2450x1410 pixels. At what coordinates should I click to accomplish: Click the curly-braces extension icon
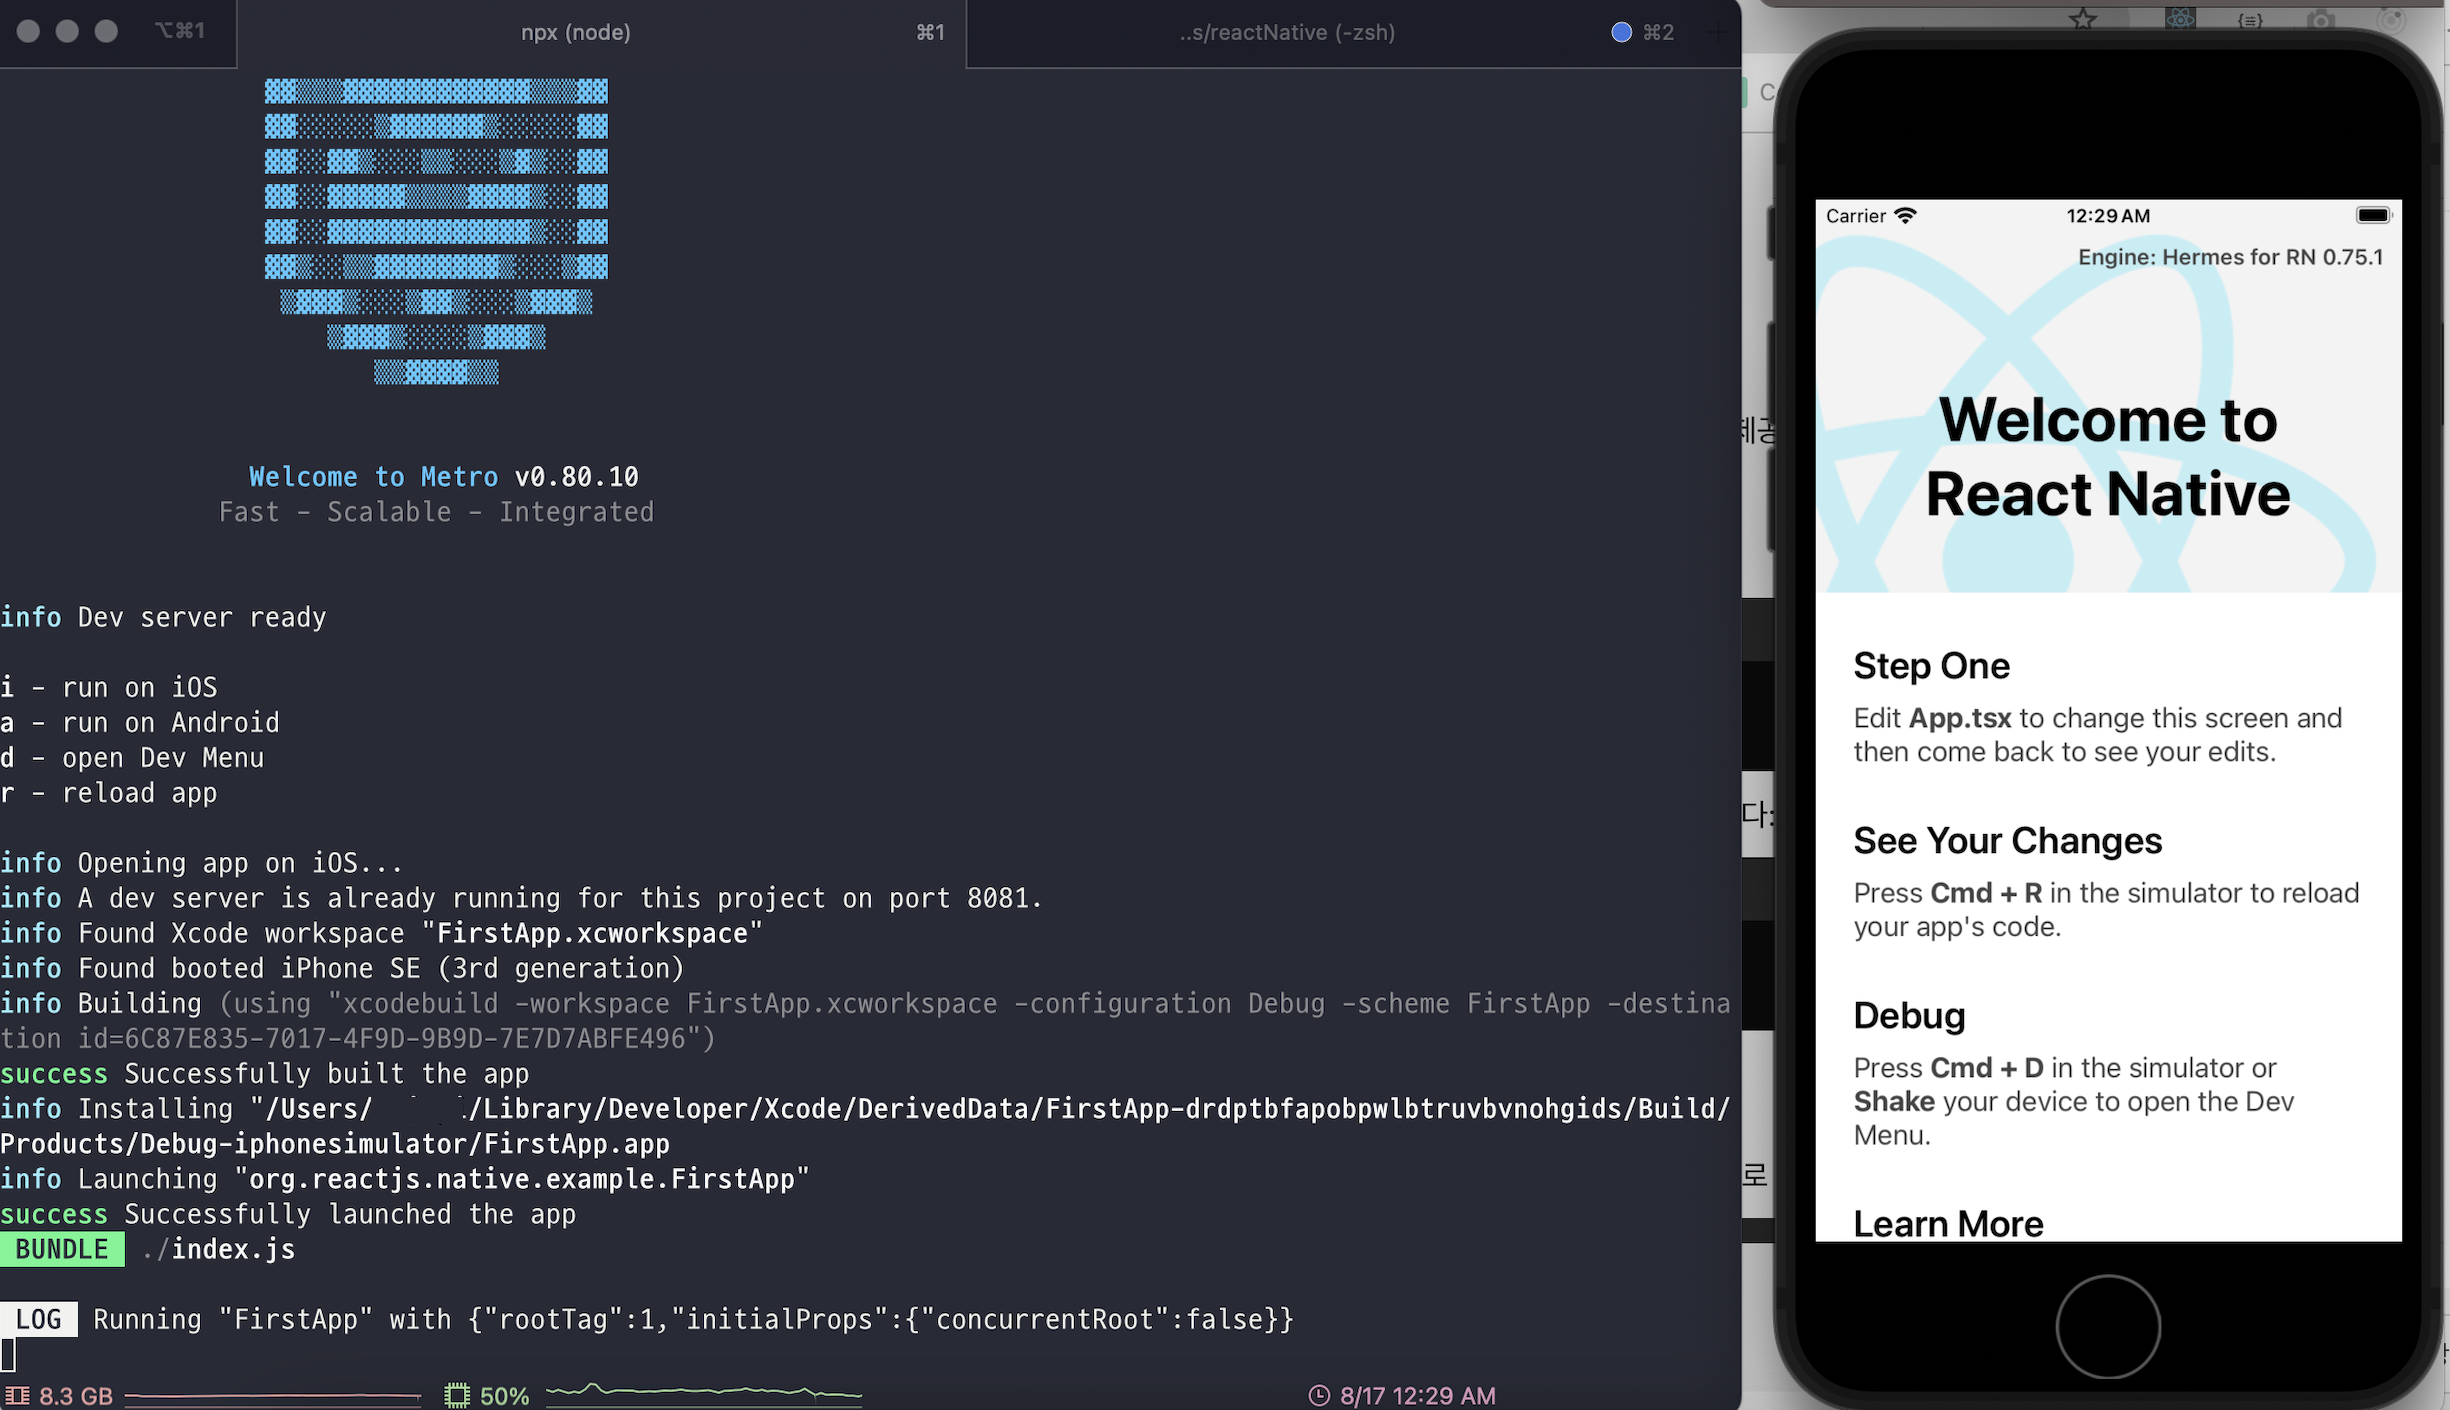pyautogui.click(x=2250, y=20)
